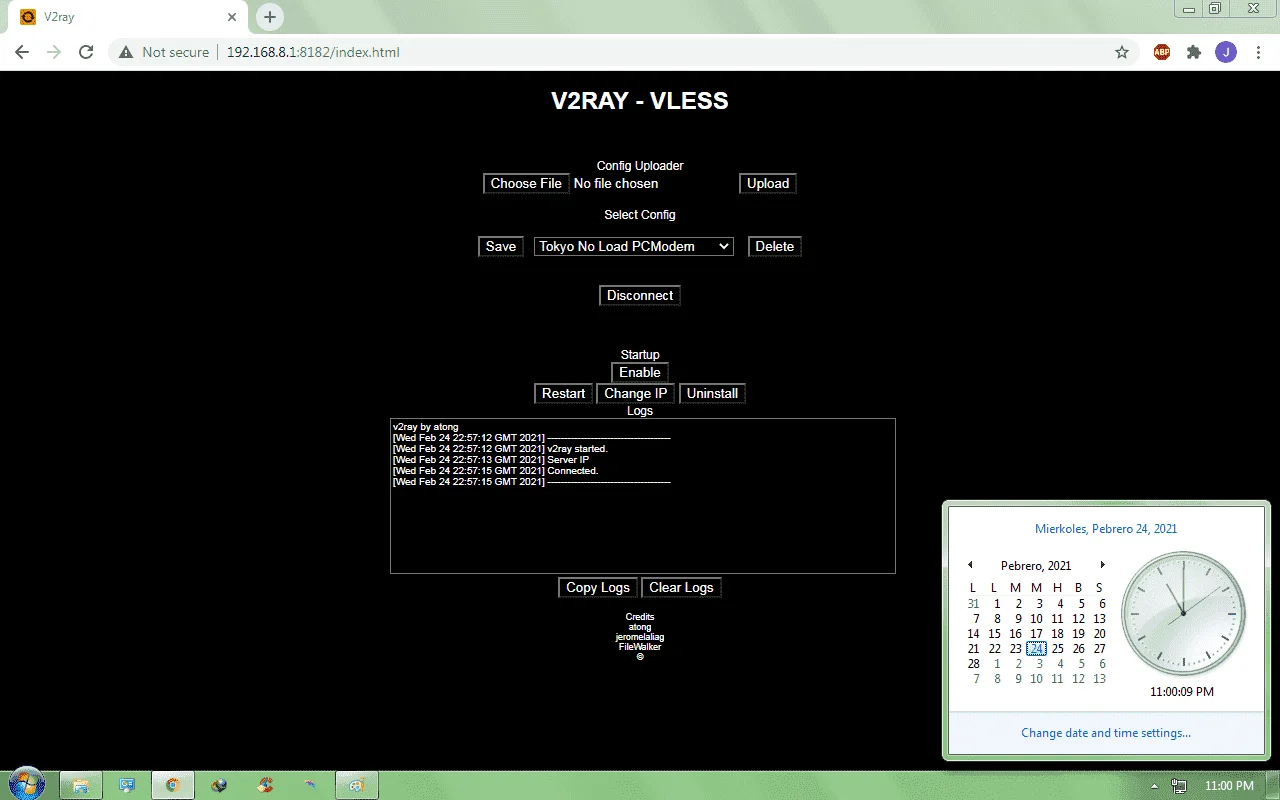The height and width of the screenshot is (800, 1280).
Task: Close the V2ray tab
Action: (x=232, y=17)
